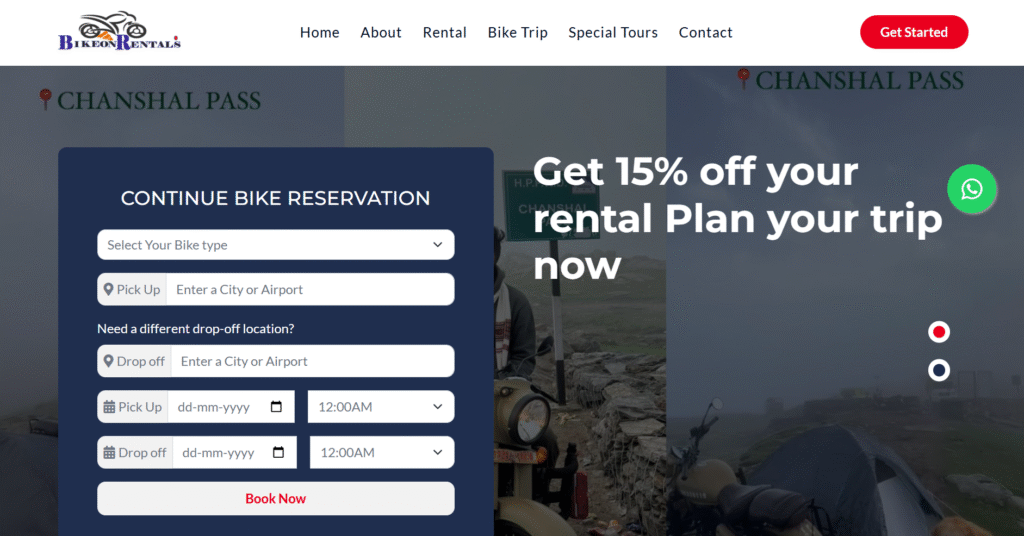Open the Pick Up time 12:00AM dropdown
Screen dimensions: 1024x536
coord(381,407)
